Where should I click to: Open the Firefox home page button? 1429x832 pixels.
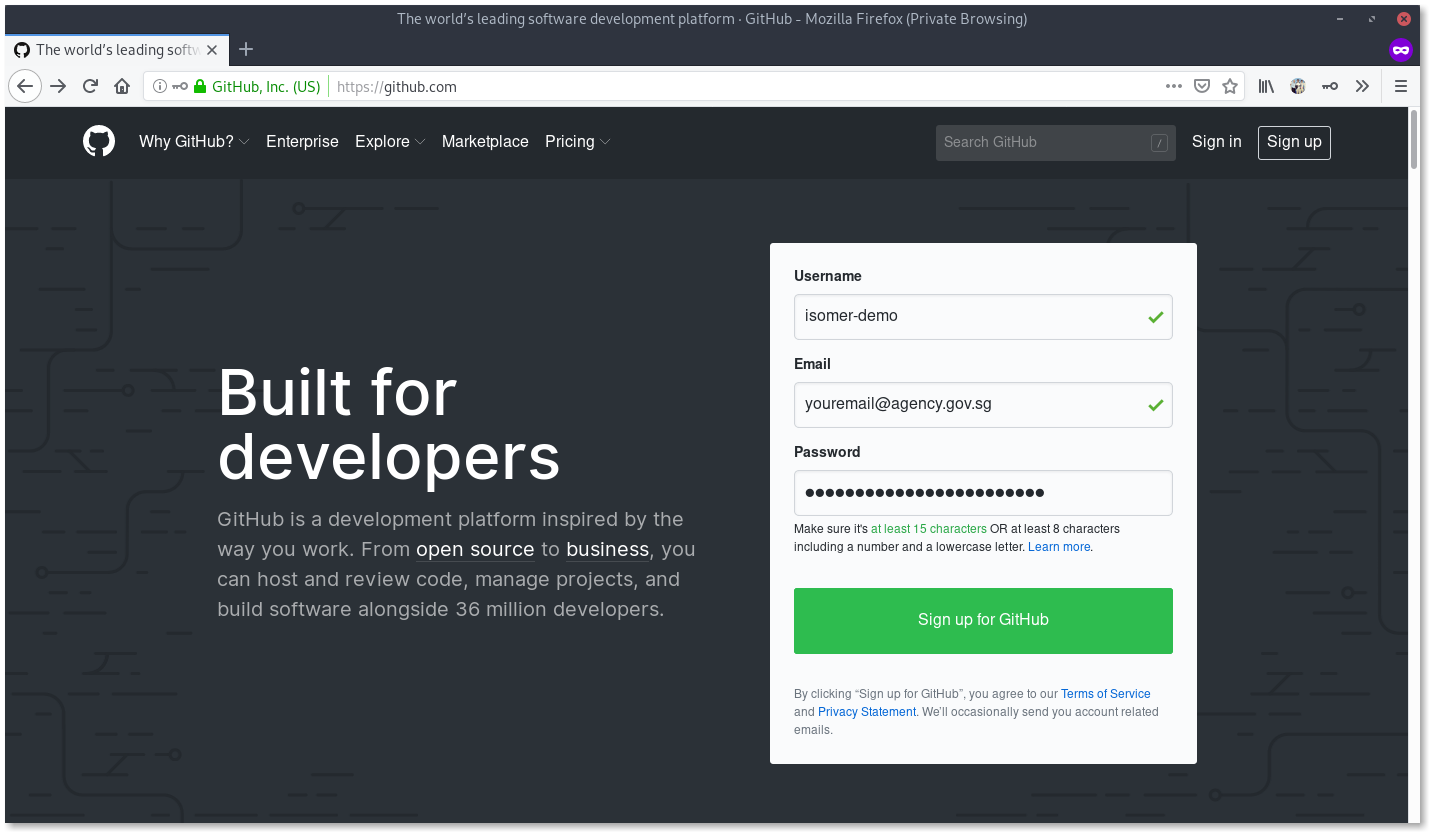pyautogui.click(x=122, y=86)
